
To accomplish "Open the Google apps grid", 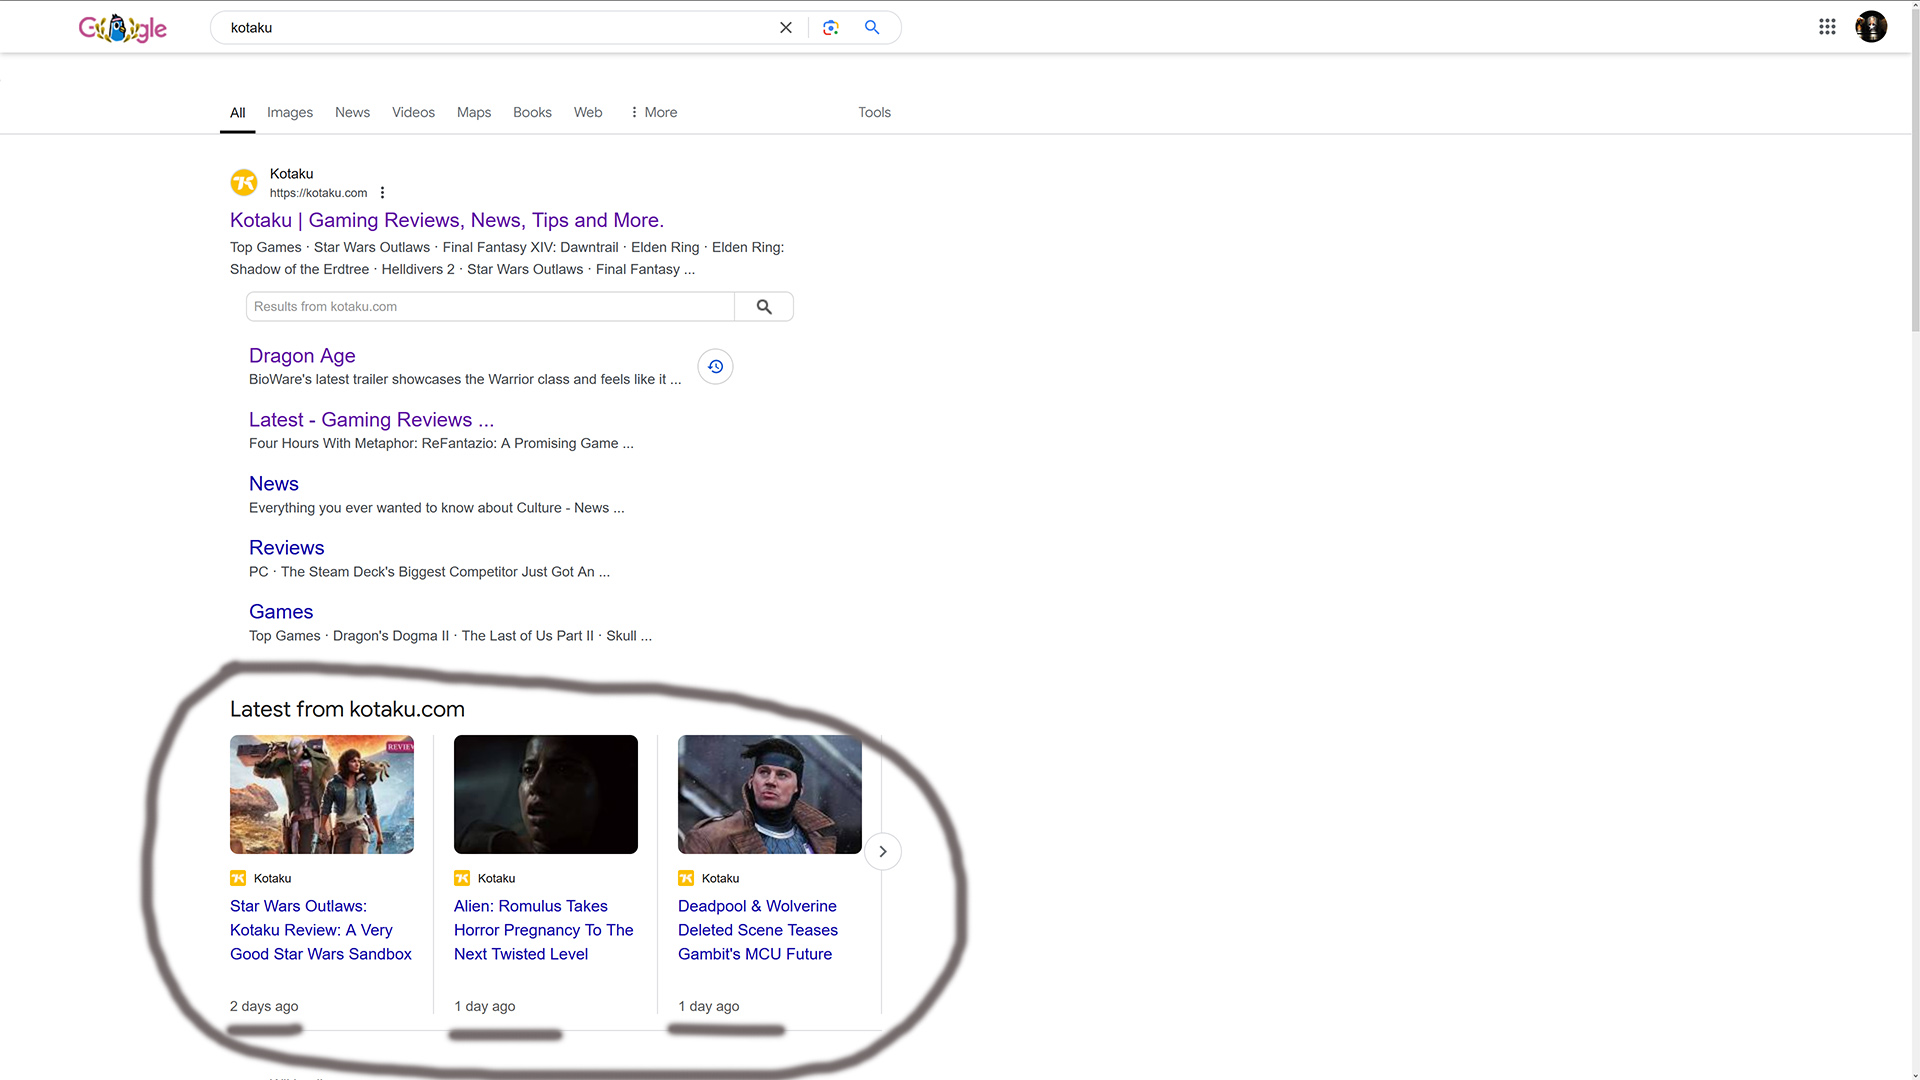I will [1827, 27].
